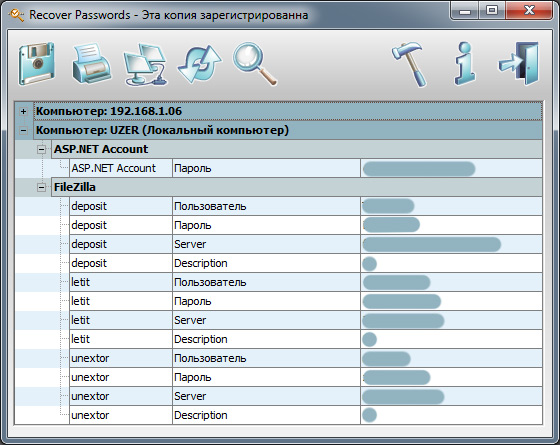The image size is (560, 445).
Task: Collapse the FileZilla group
Action: [42, 187]
